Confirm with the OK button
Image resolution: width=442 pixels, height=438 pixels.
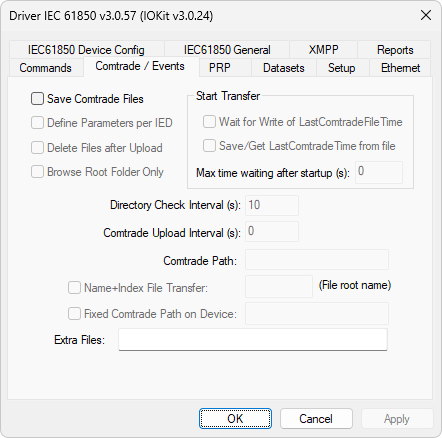click(235, 419)
